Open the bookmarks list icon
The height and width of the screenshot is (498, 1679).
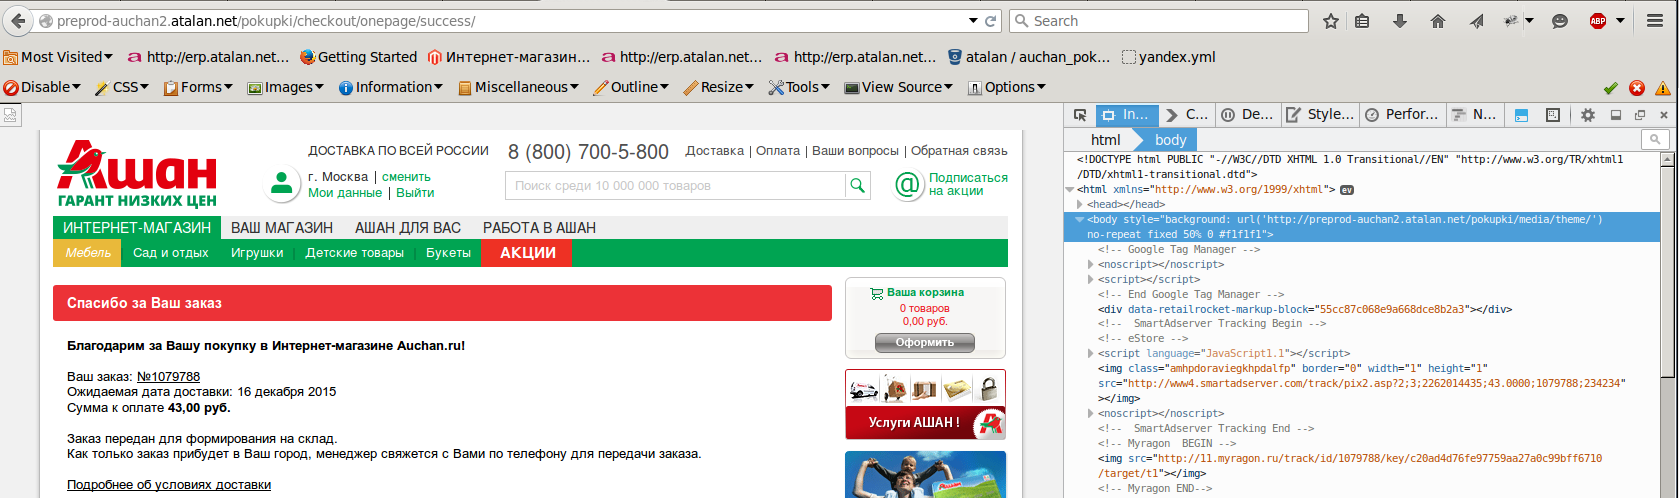pos(1362,21)
